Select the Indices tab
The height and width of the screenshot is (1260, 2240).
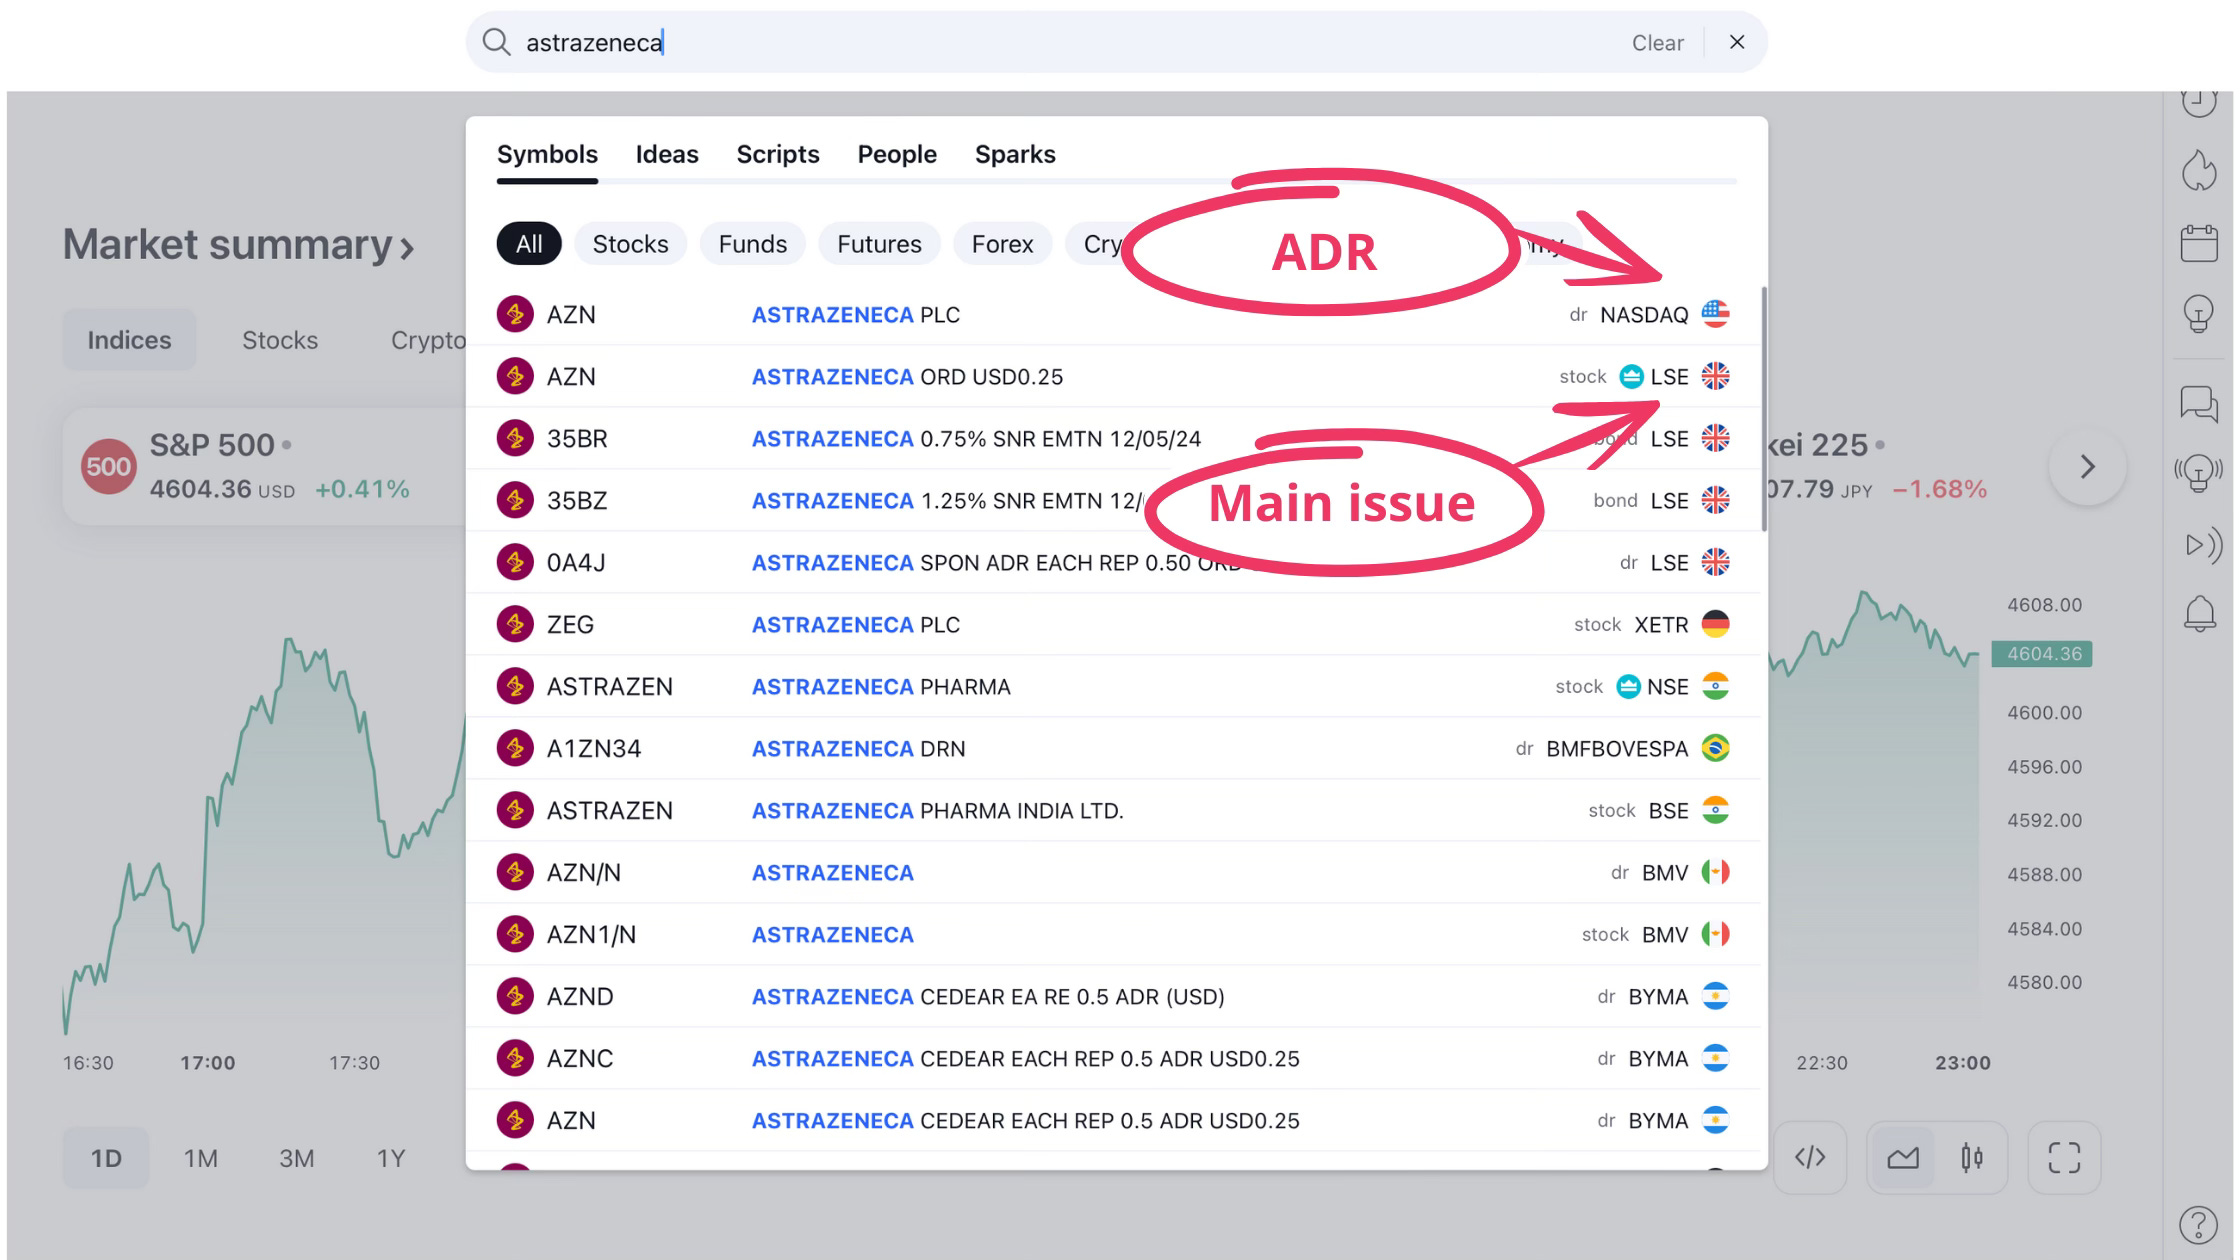(x=129, y=340)
